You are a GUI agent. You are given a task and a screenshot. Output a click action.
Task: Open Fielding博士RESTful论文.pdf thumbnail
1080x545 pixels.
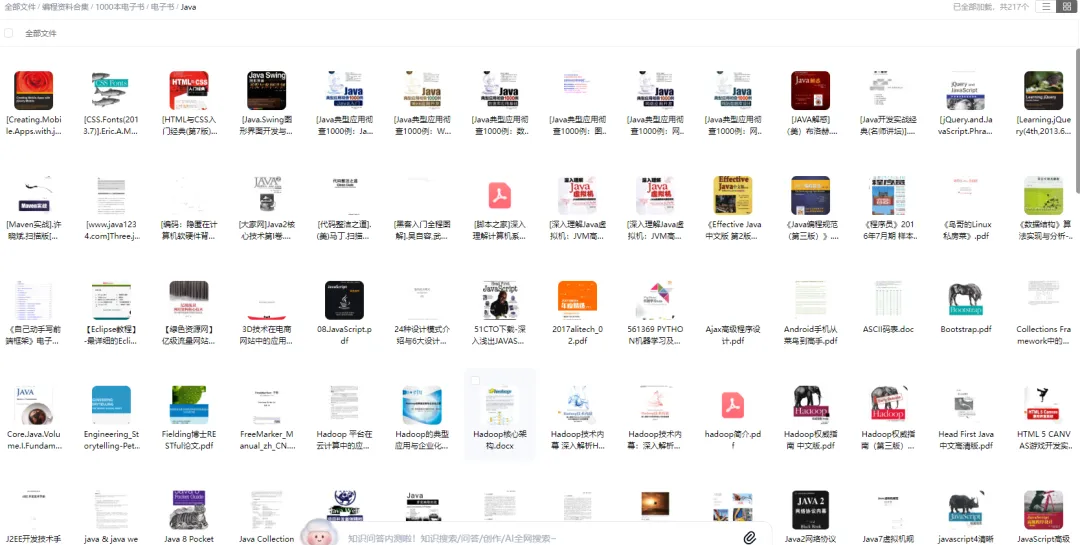(189, 404)
